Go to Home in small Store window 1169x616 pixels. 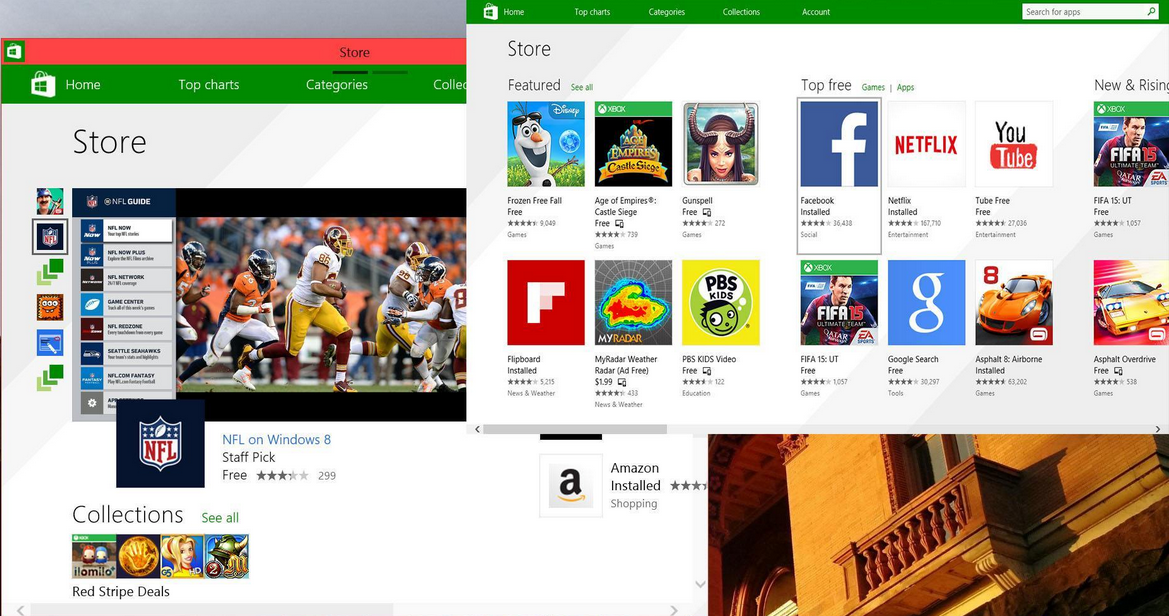point(514,12)
